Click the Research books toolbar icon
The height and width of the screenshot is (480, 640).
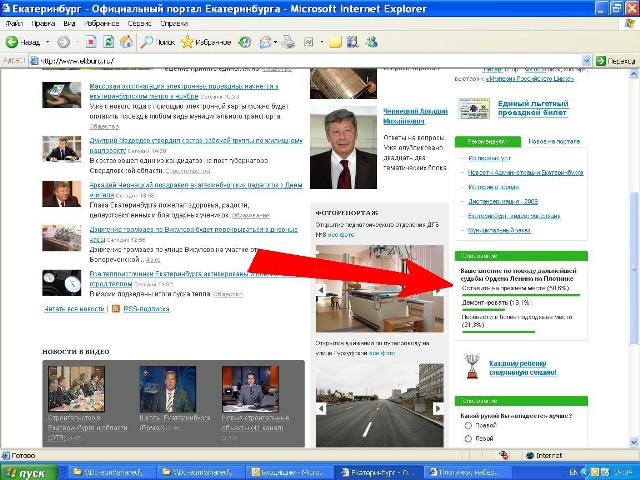pyautogui.click(x=352, y=42)
